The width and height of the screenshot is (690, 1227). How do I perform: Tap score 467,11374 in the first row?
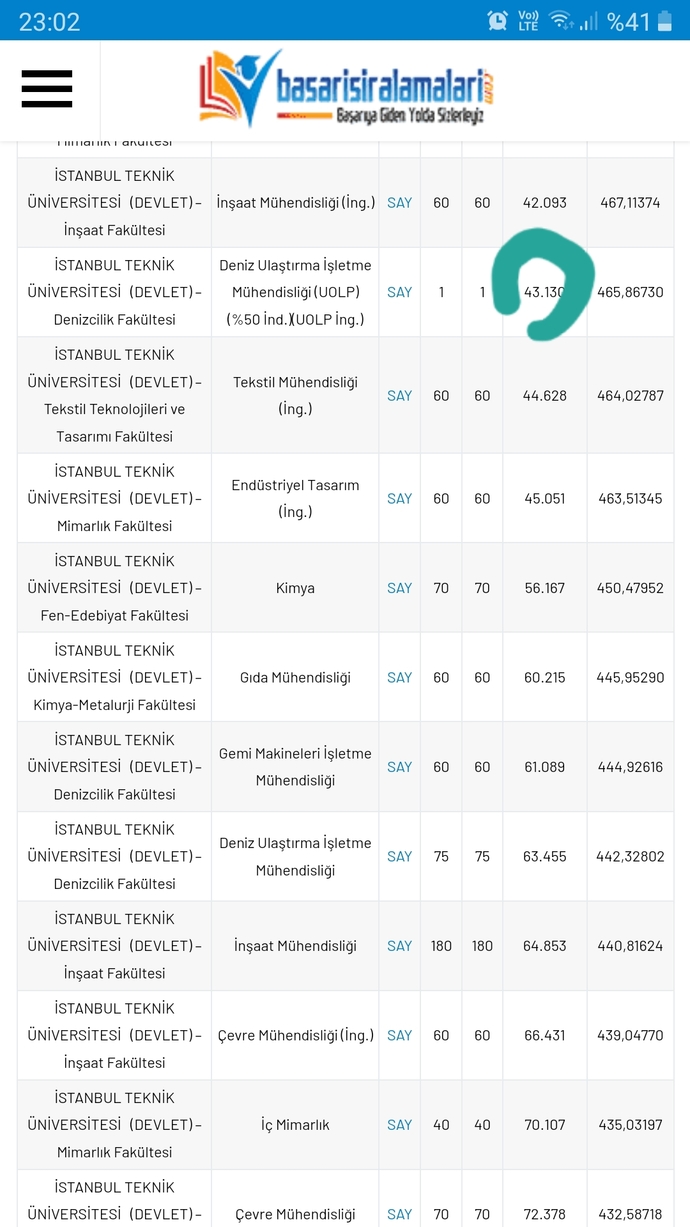(630, 202)
